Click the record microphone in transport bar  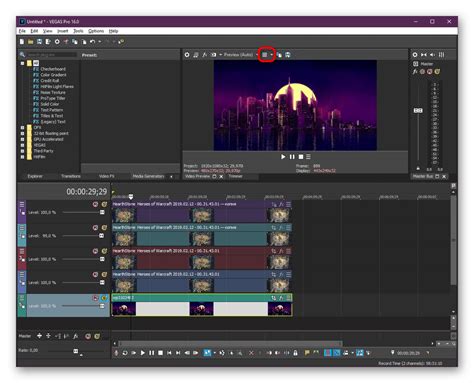[116, 353]
